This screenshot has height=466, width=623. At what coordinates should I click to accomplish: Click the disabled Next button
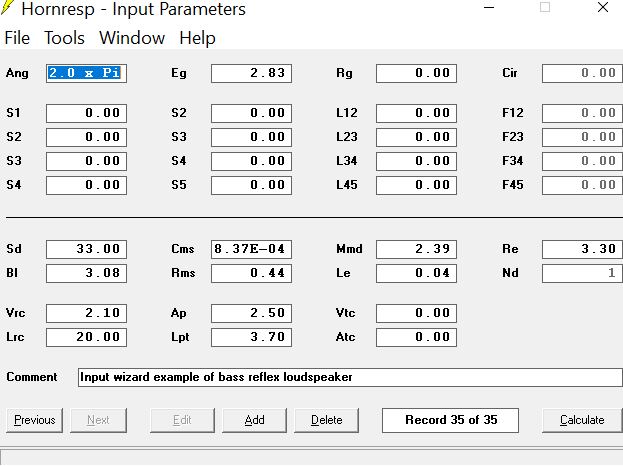point(99,420)
